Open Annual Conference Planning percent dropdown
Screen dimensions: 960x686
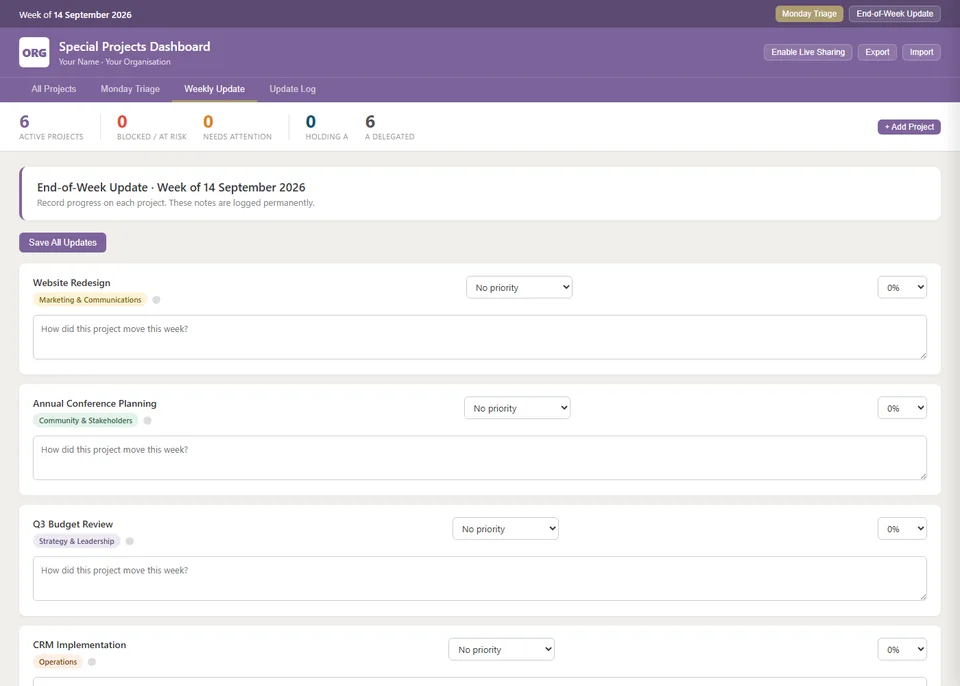pyautogui.click(x=902, y=408)
